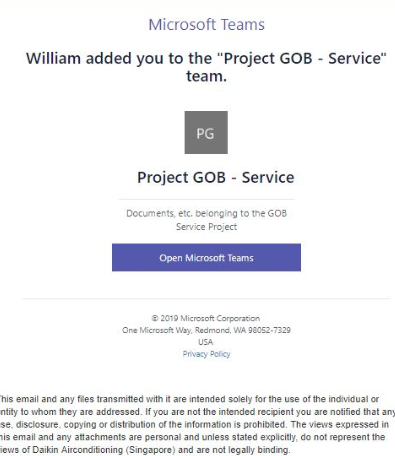The image size is (395, 456).
Task: Click the Microsoft Teams header title
Action: pos(207,25)
